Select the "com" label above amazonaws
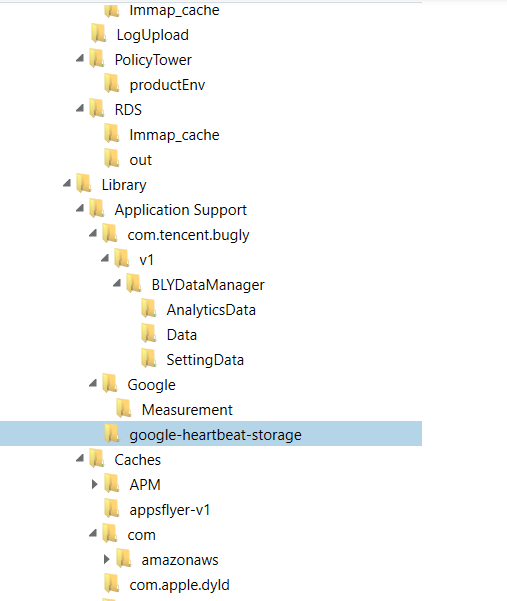Image resolution: width=507 pixels, height=601 pixels. [141, 535]
